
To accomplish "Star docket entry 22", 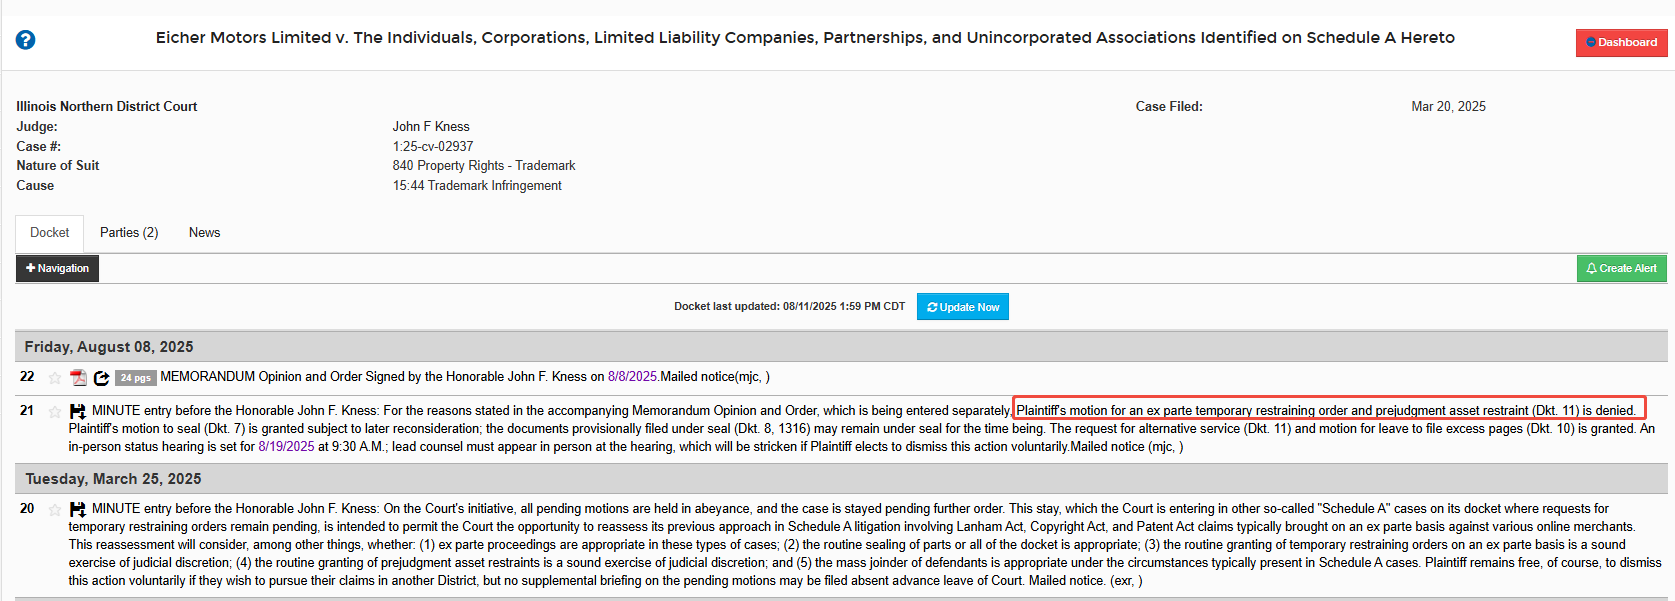I will [x=54, y=378].
